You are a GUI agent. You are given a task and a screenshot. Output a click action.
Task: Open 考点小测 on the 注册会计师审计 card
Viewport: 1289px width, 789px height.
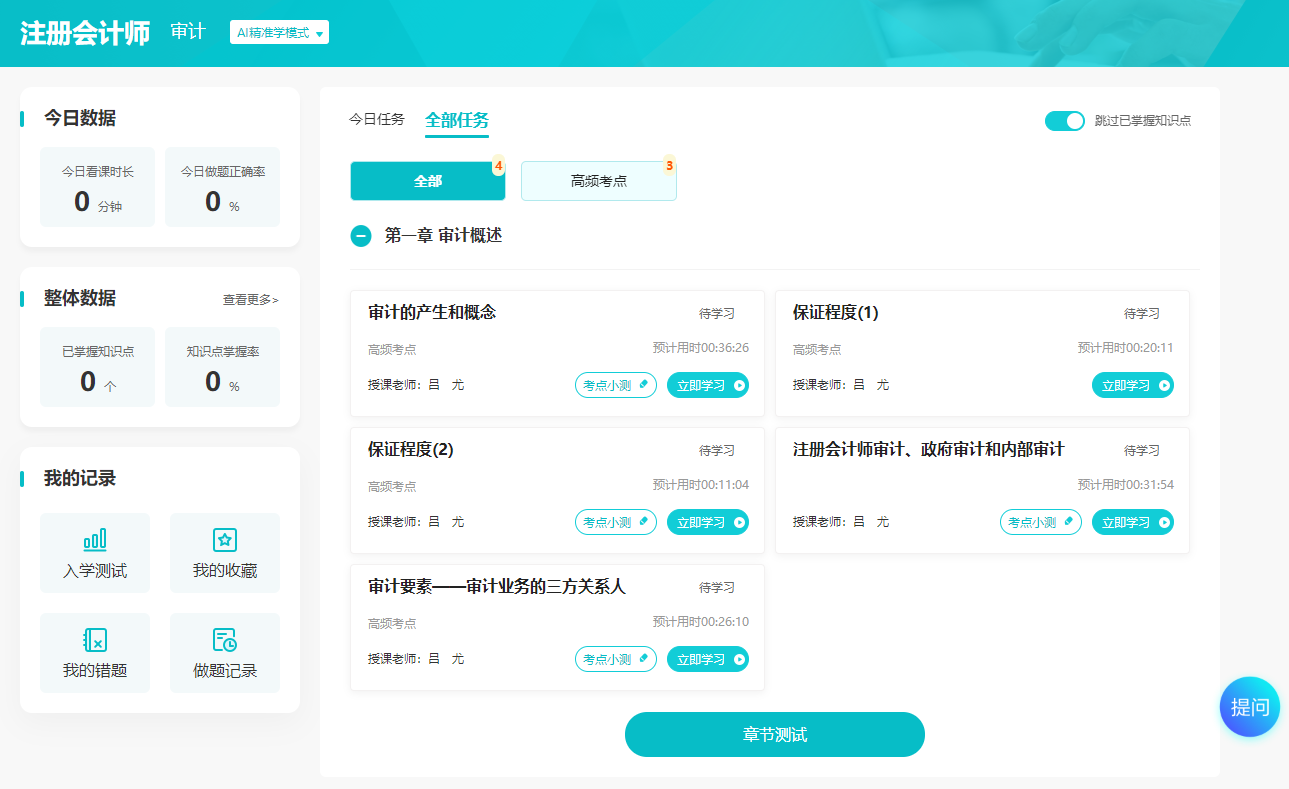[x=1040, y=521]
